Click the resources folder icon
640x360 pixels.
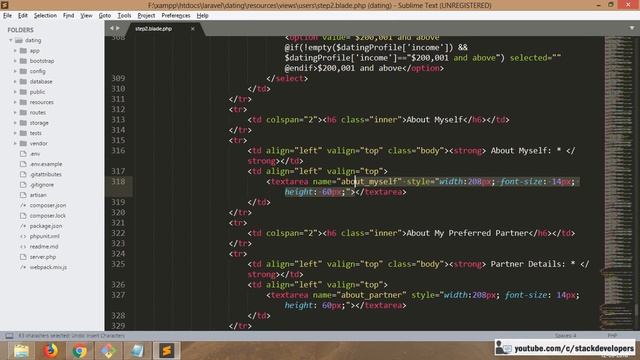point(23,102)
